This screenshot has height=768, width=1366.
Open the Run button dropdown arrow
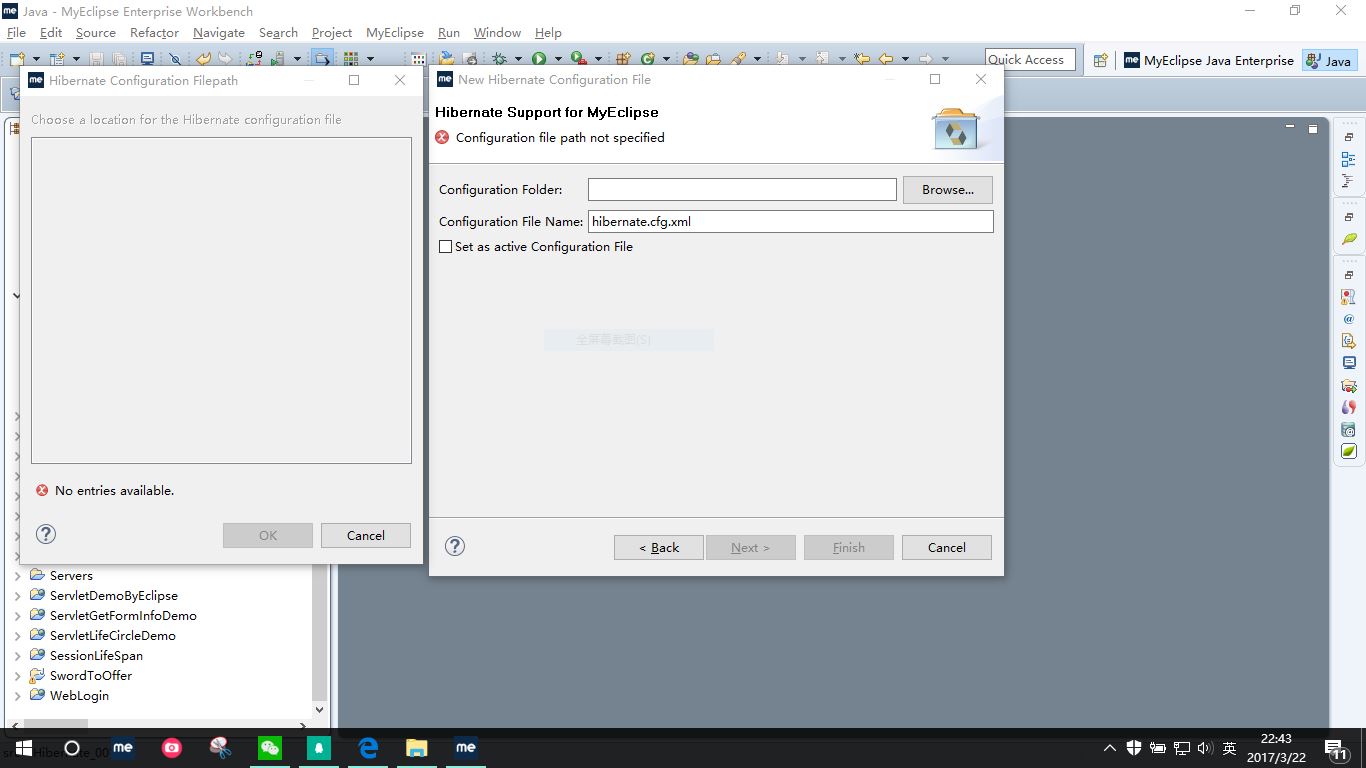558,59
